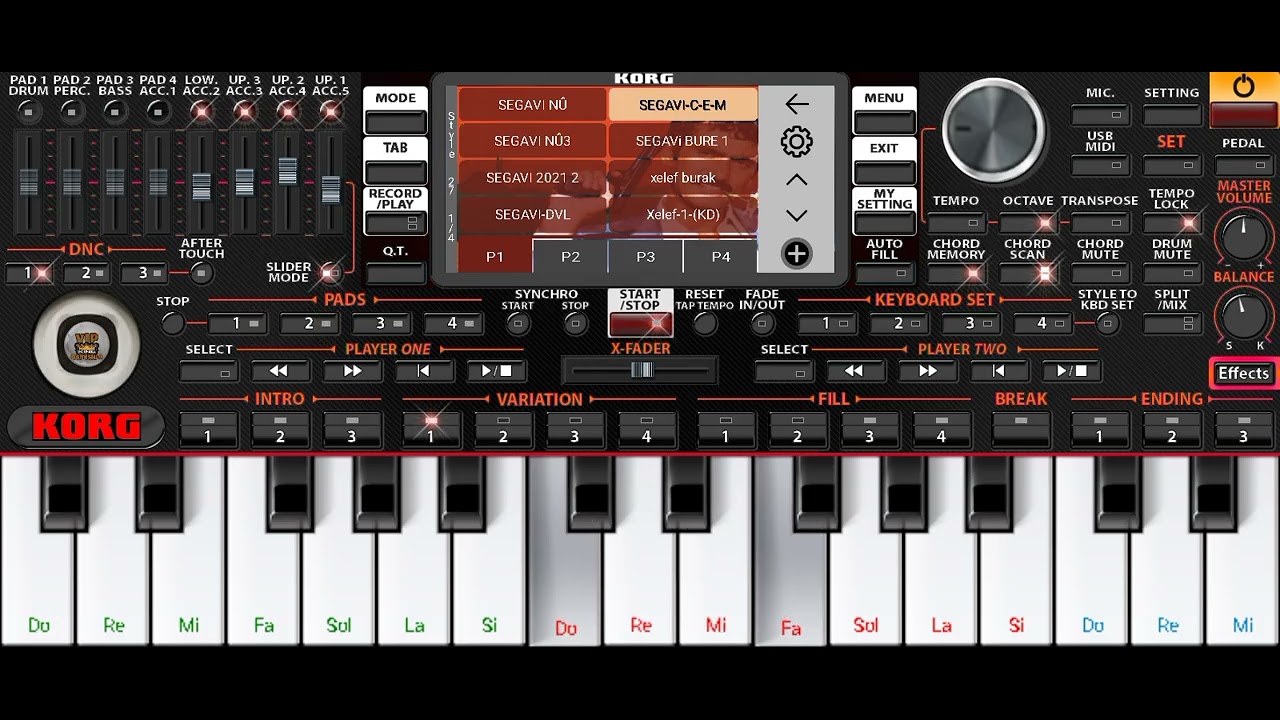Hit the START/STOP button
1280x720 pixels.
coord(640,324)
